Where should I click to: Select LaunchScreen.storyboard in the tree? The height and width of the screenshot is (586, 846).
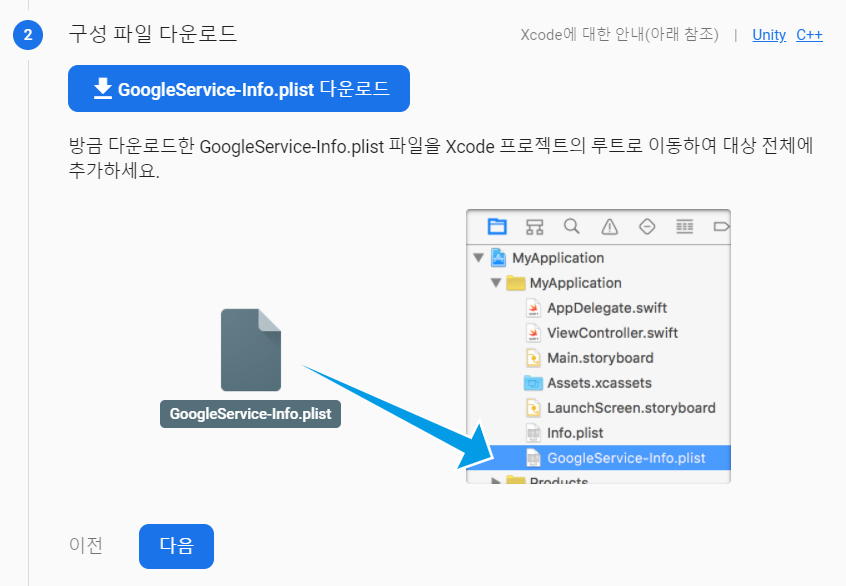[631, 408]
